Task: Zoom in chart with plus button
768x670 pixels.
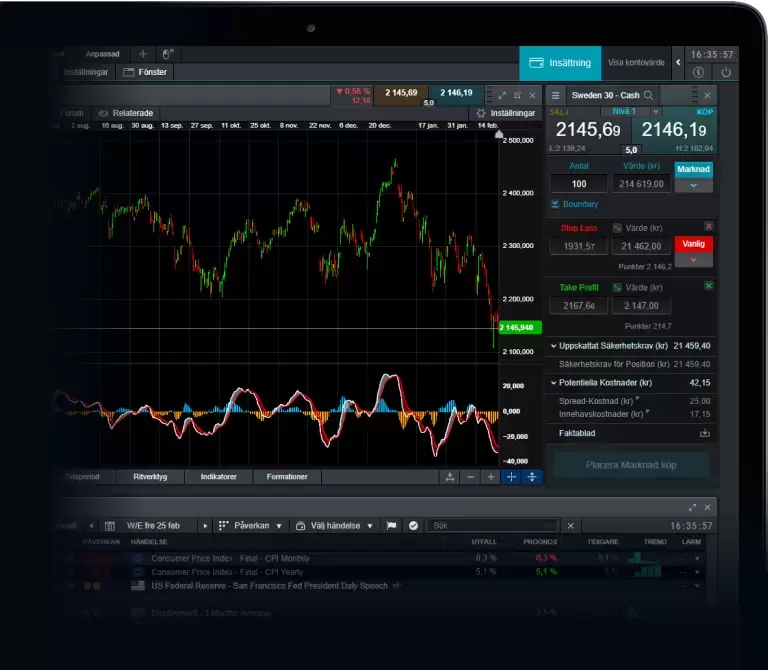Action: click(x=490, y=477)
